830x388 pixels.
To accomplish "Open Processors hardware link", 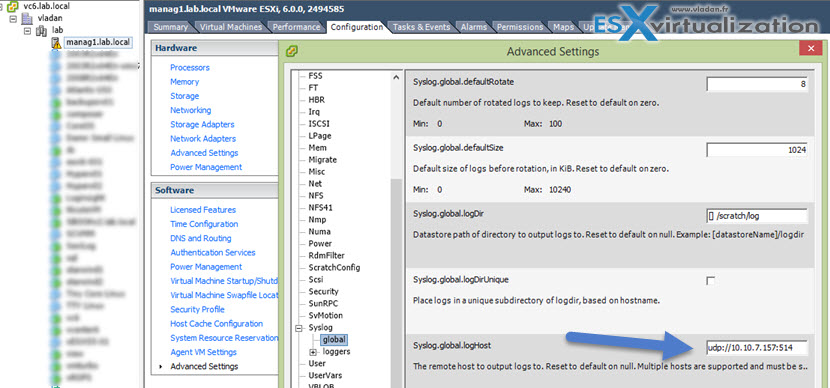I will point(190,68).
